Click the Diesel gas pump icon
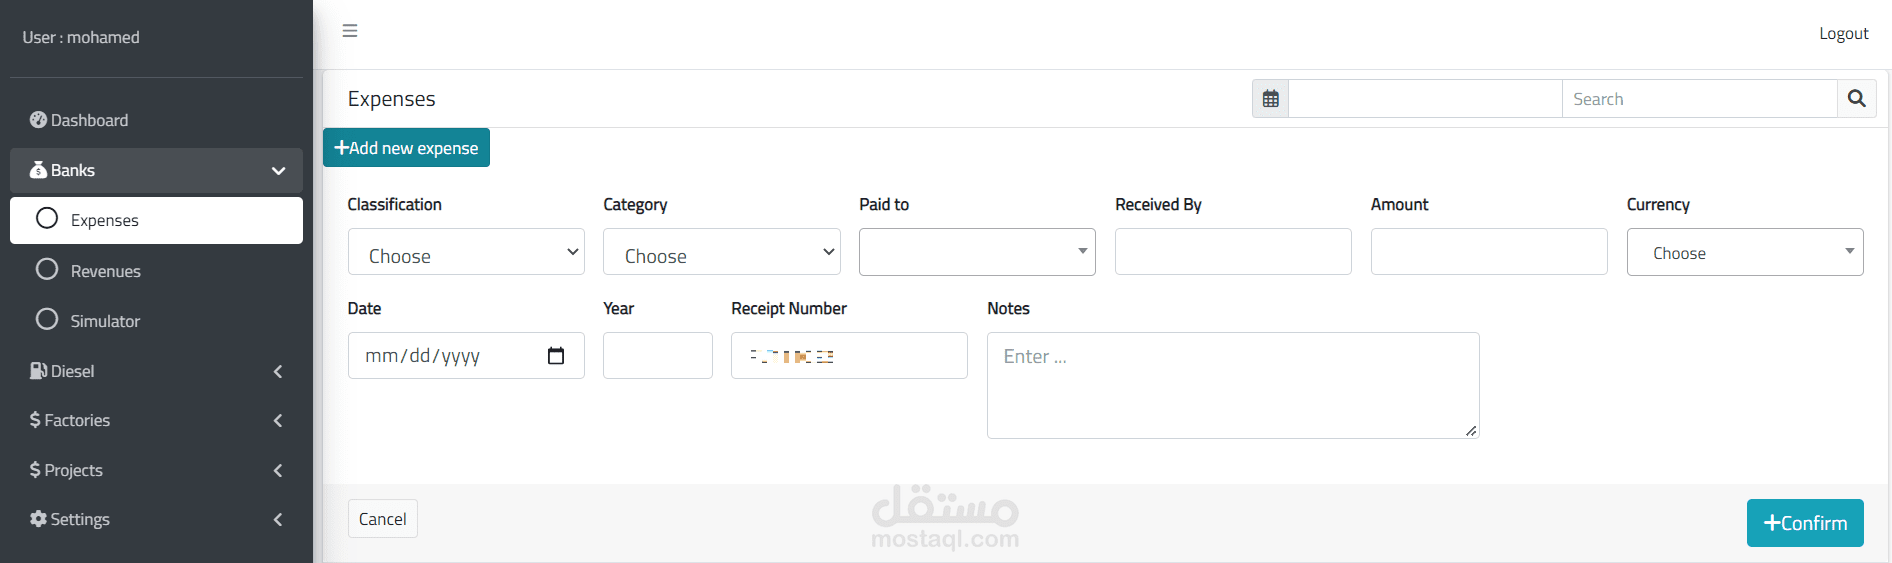Screen dimensions: 1892x563 (x=38, y=371)
